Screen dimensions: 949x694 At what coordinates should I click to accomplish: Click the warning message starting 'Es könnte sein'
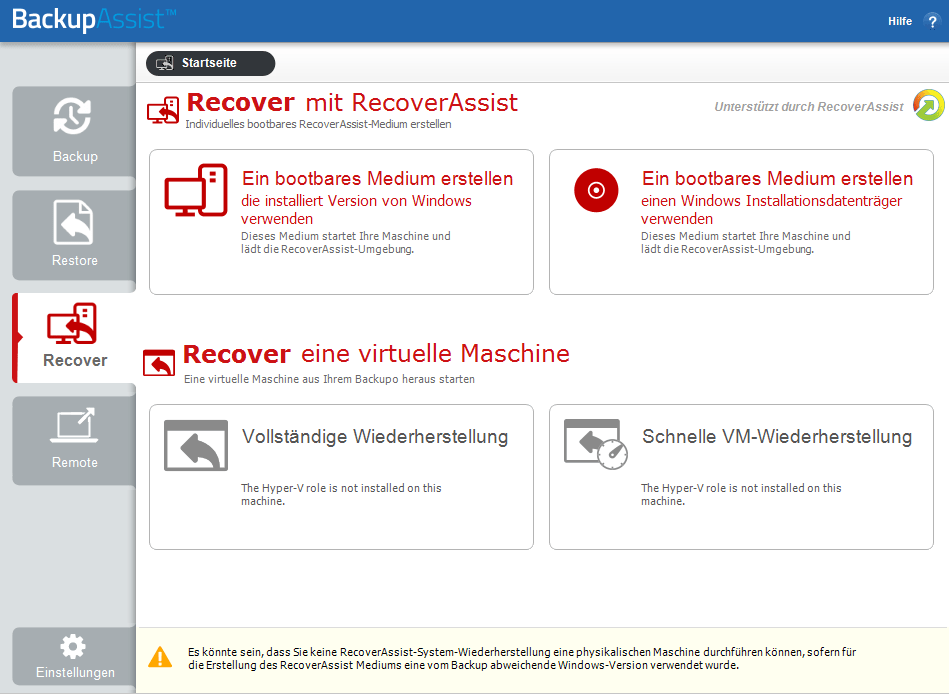click(522, 658)
